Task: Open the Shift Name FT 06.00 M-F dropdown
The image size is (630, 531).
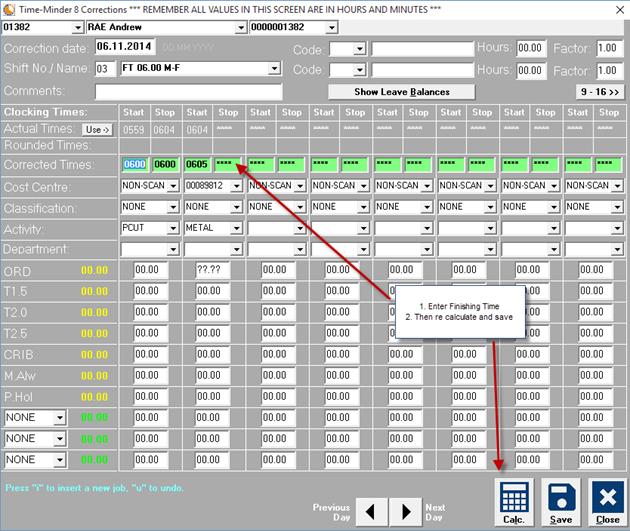Action: point(274,69)
